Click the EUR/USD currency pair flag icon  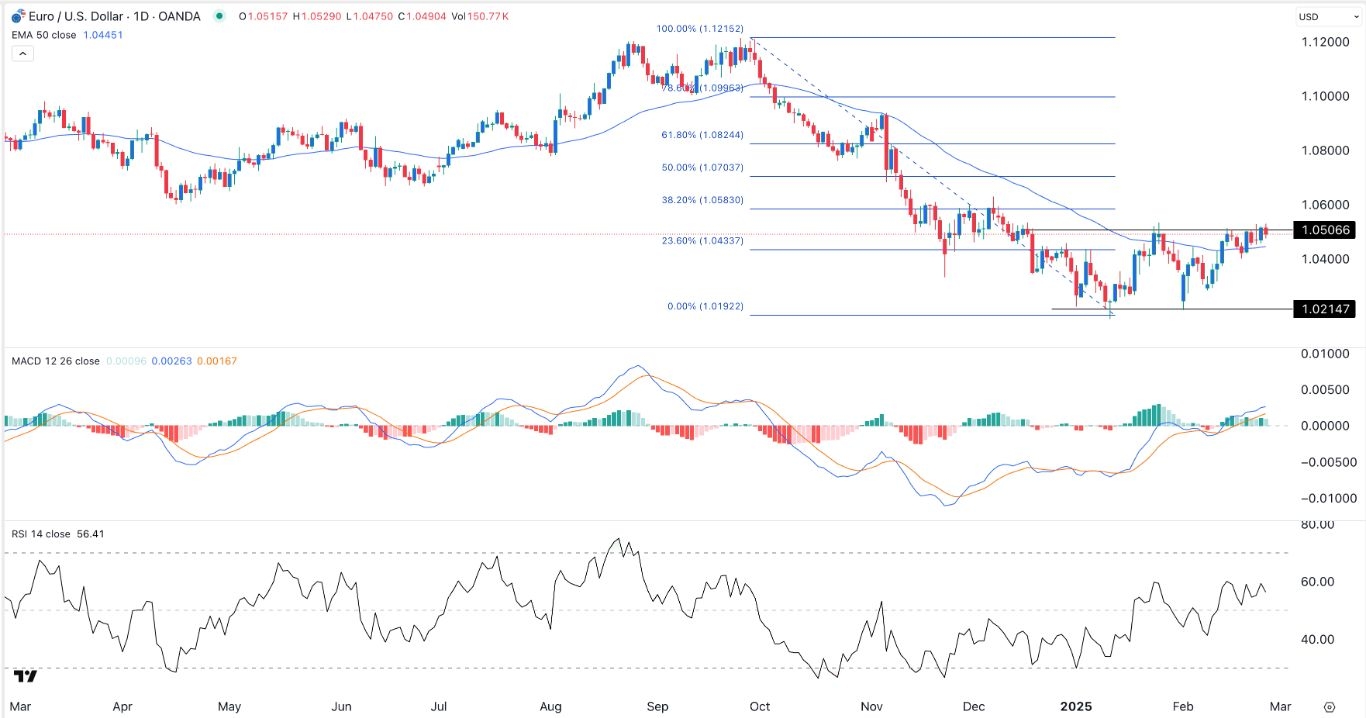click(x=15, y=16)
